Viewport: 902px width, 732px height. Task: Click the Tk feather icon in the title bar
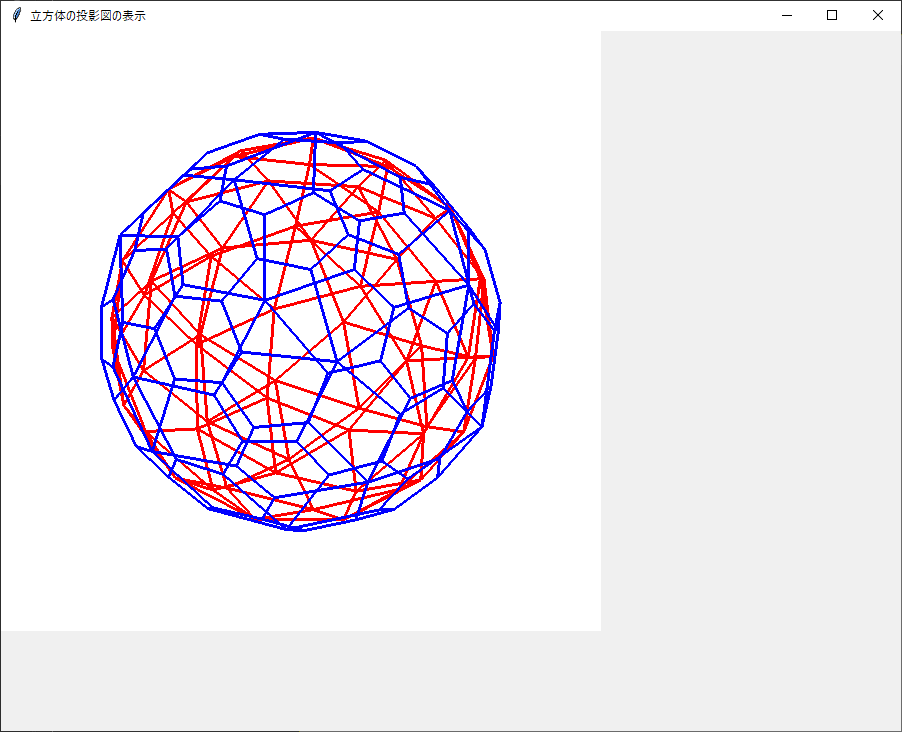[x=17, y=16]
